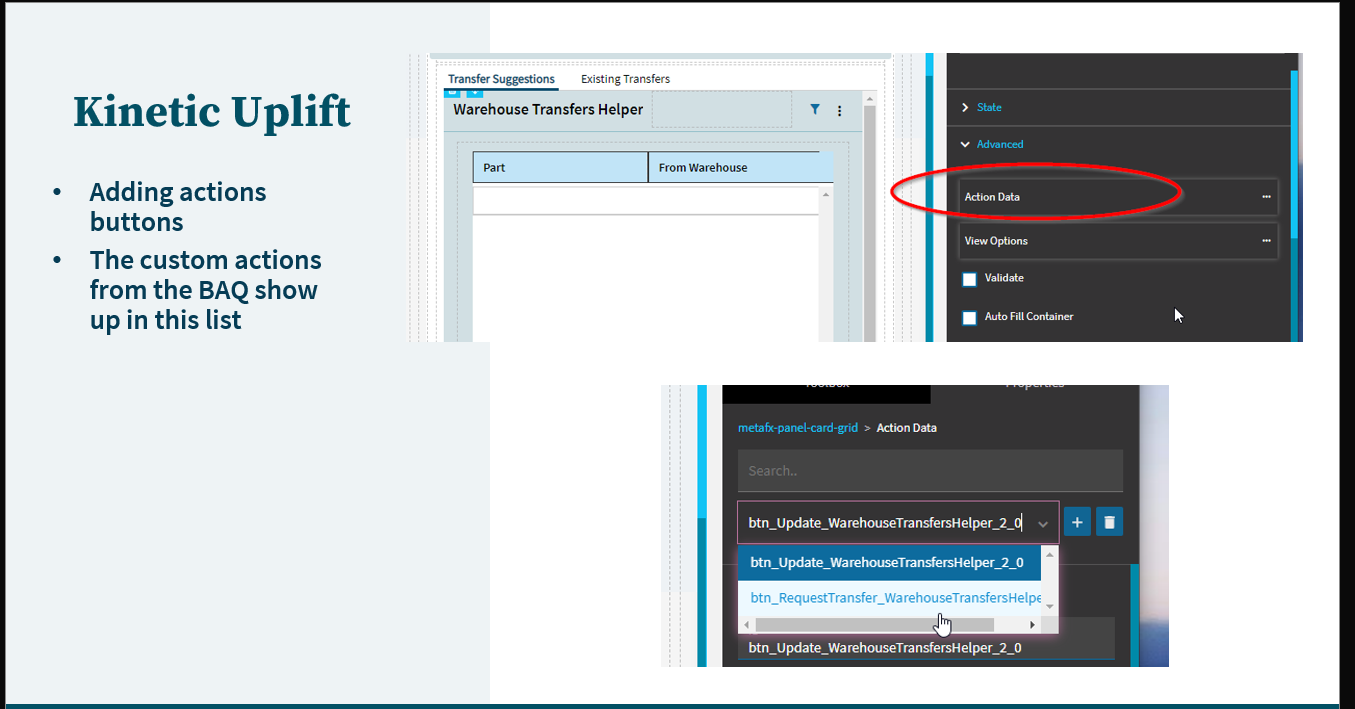
Task: Click the btn_Update_WarehouseTransfersHelper_2_0 field below the dropdown list
Action: [926, 648]
